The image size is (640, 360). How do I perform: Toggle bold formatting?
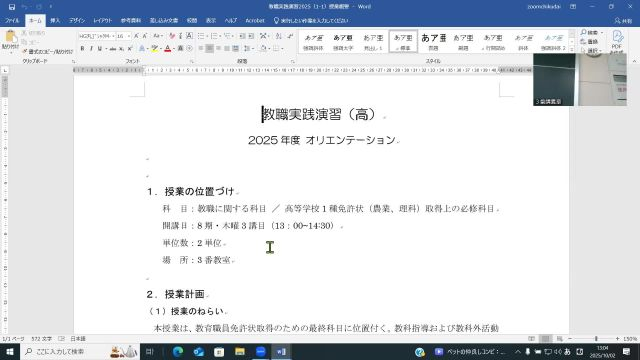82,49
